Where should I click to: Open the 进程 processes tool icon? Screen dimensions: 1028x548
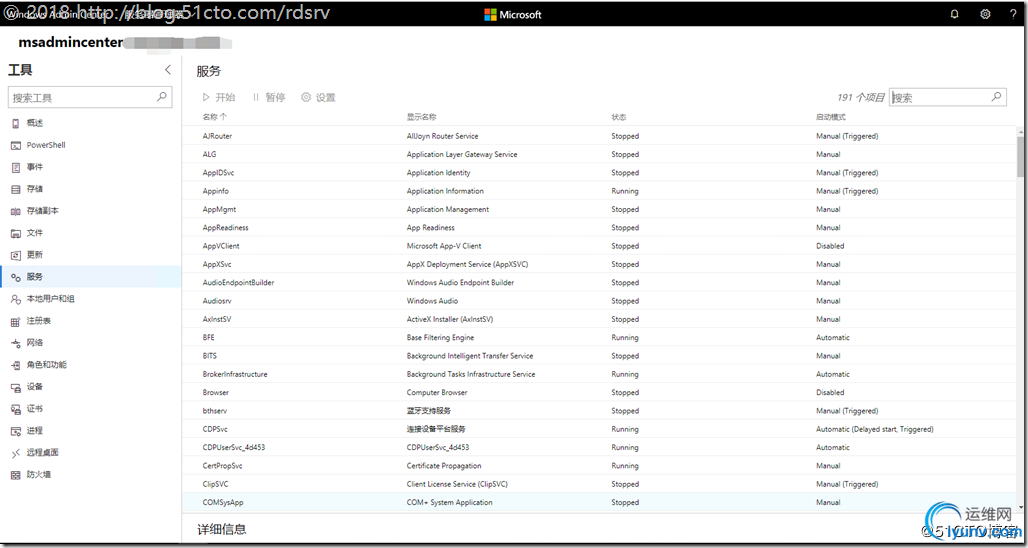coord(16,431)
